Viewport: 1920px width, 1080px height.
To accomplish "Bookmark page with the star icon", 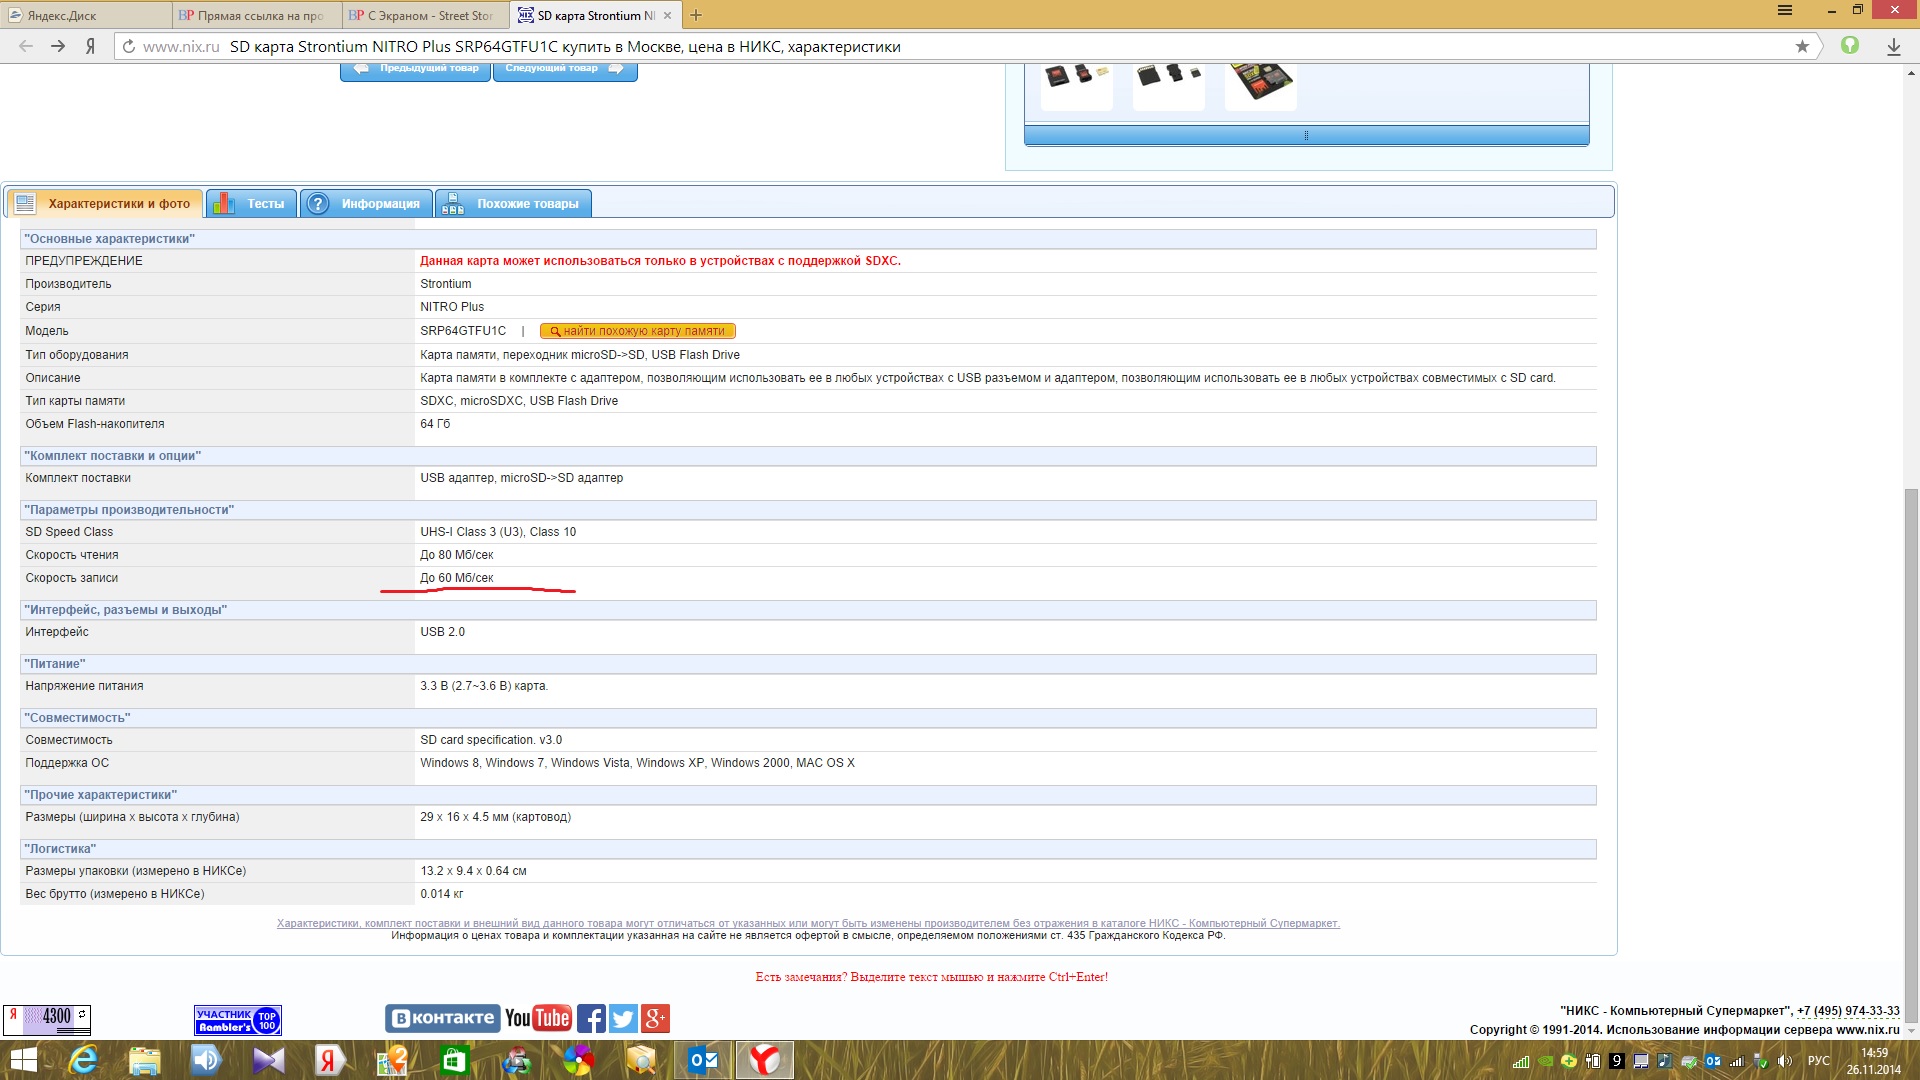I will [x=1802, y=46].
